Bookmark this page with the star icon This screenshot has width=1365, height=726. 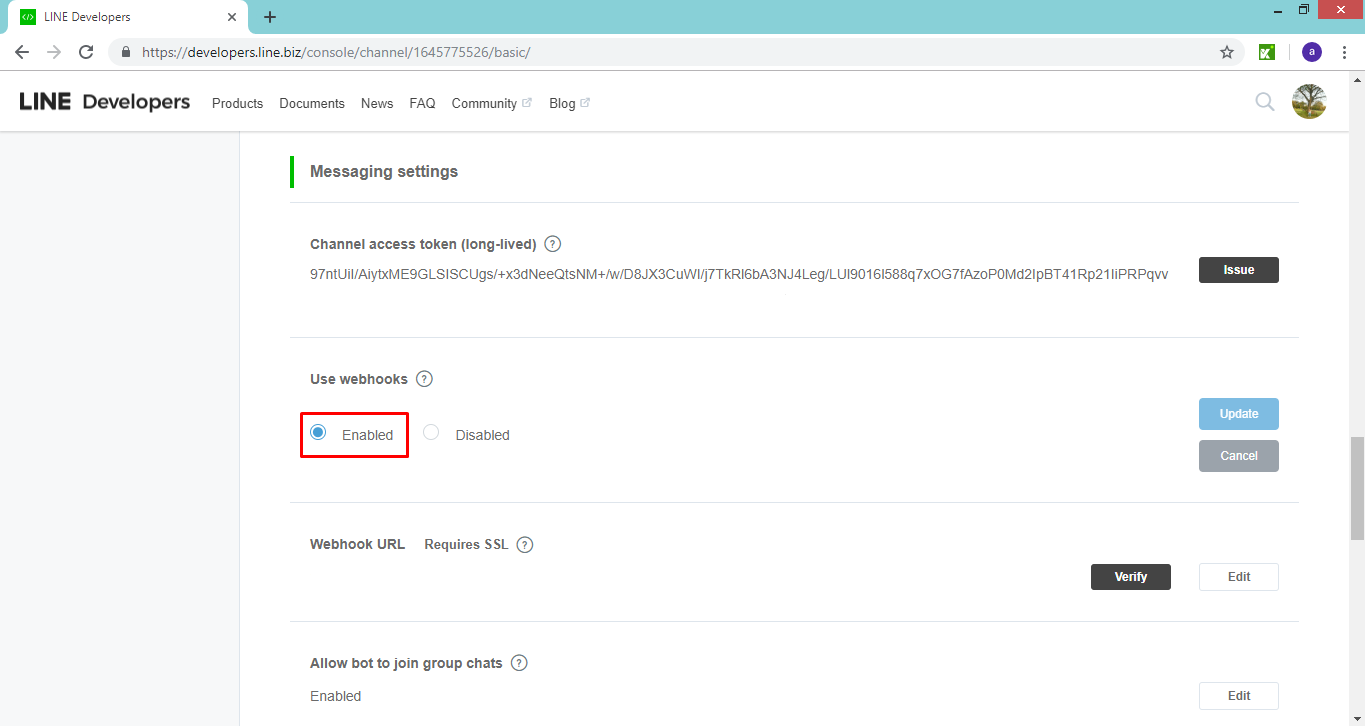pos(1227,52)
